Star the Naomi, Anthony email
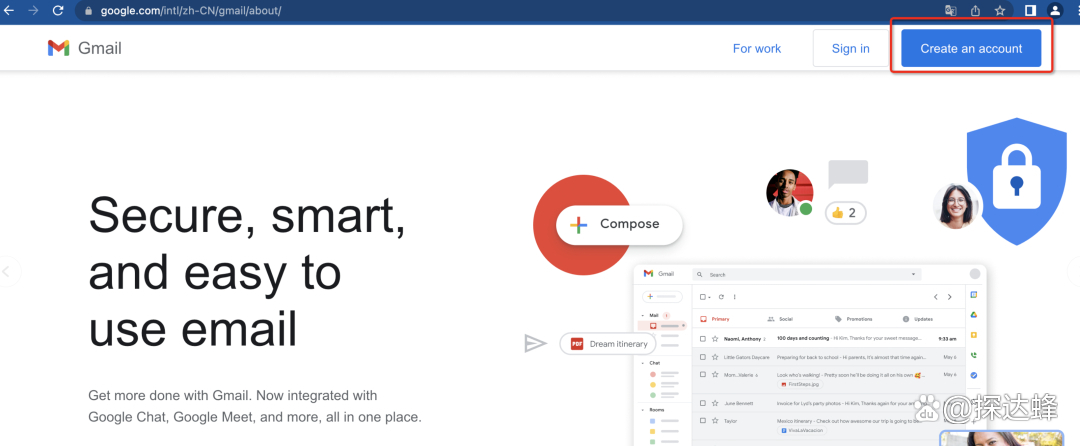Image resolution: width=1080 pixels, height=446 pixels. pos(715,339)
